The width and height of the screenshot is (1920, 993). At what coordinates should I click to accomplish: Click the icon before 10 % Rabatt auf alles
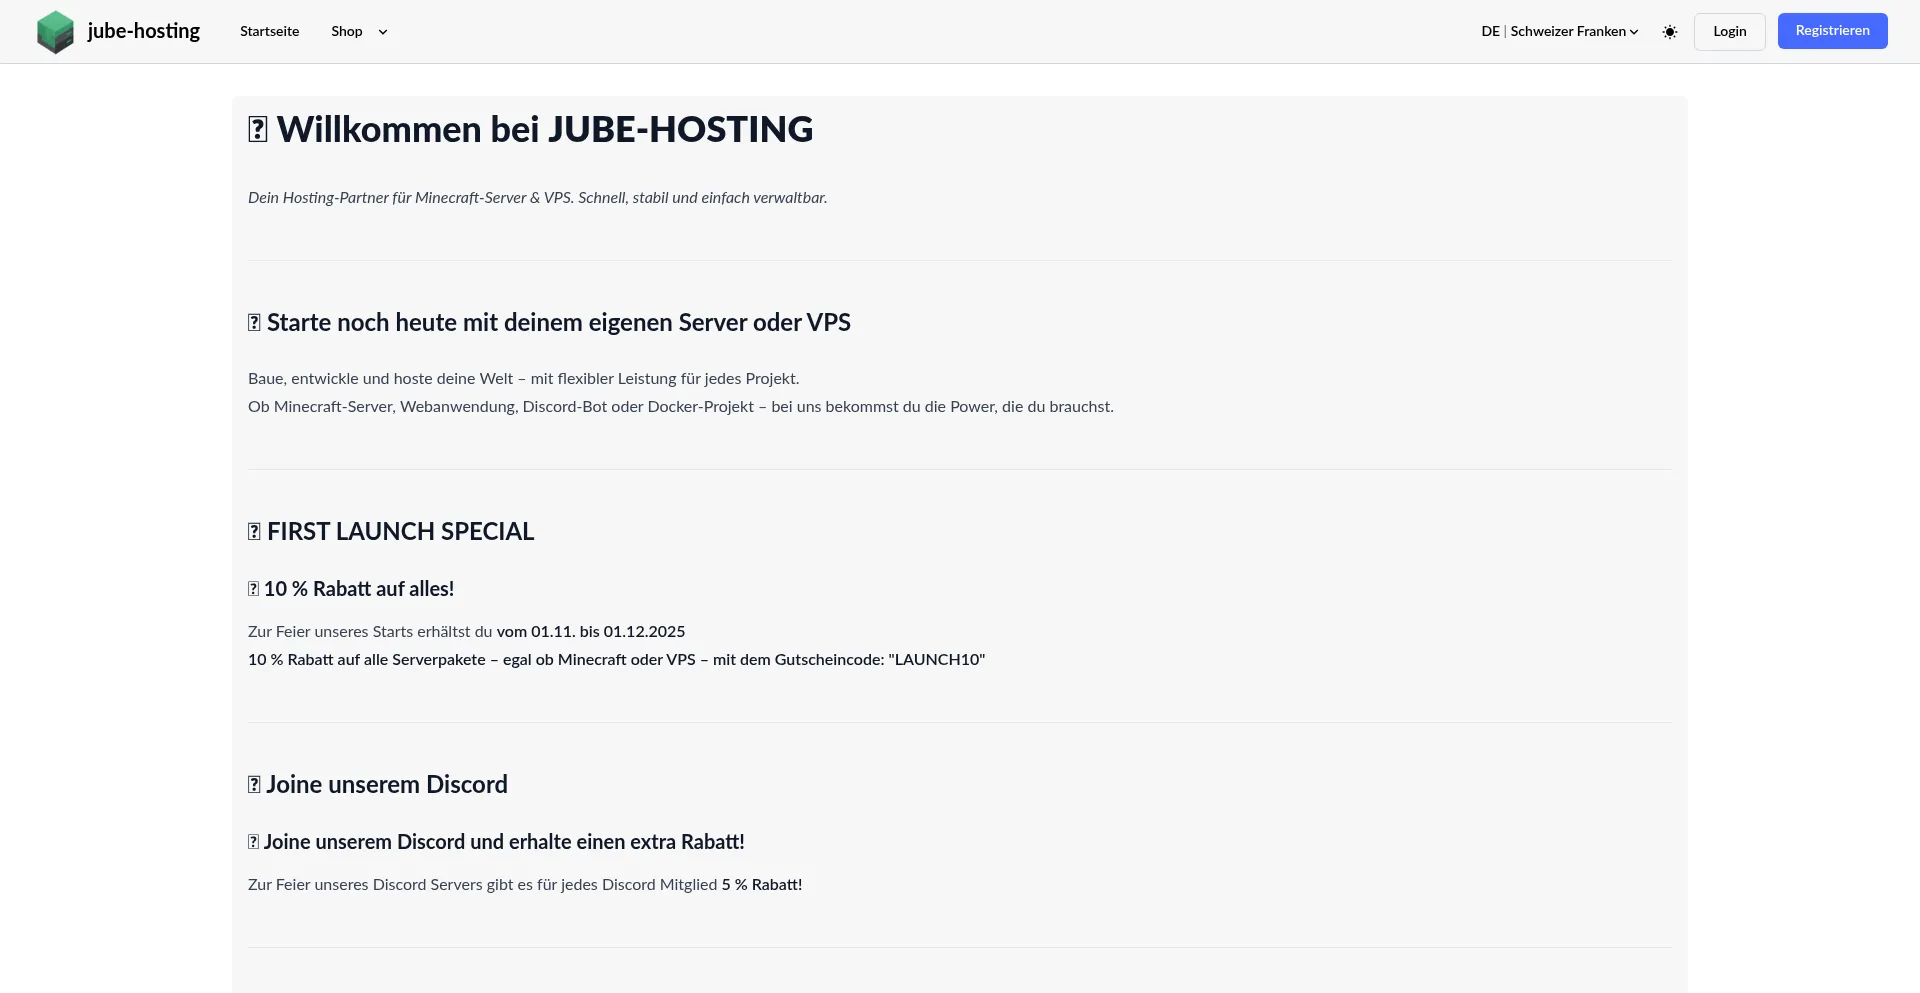pos(253,589)
